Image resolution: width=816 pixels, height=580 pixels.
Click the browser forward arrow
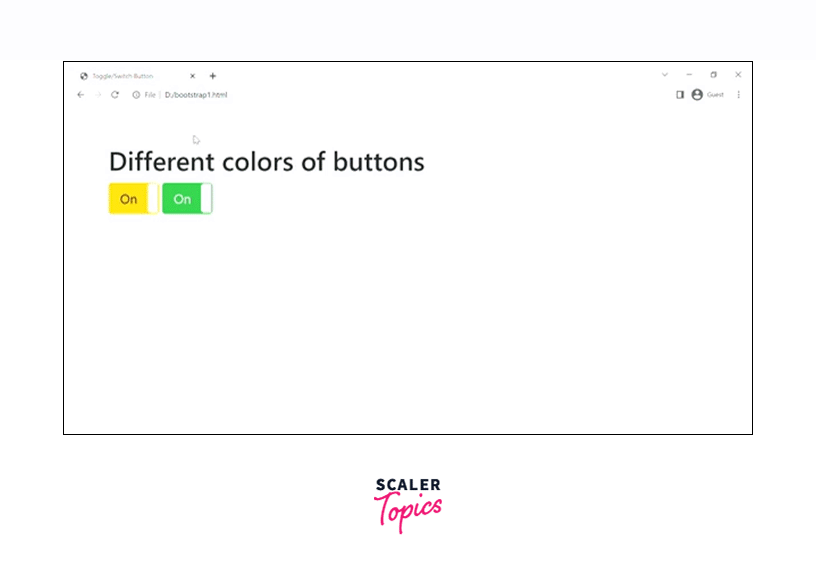pos(98,95)
